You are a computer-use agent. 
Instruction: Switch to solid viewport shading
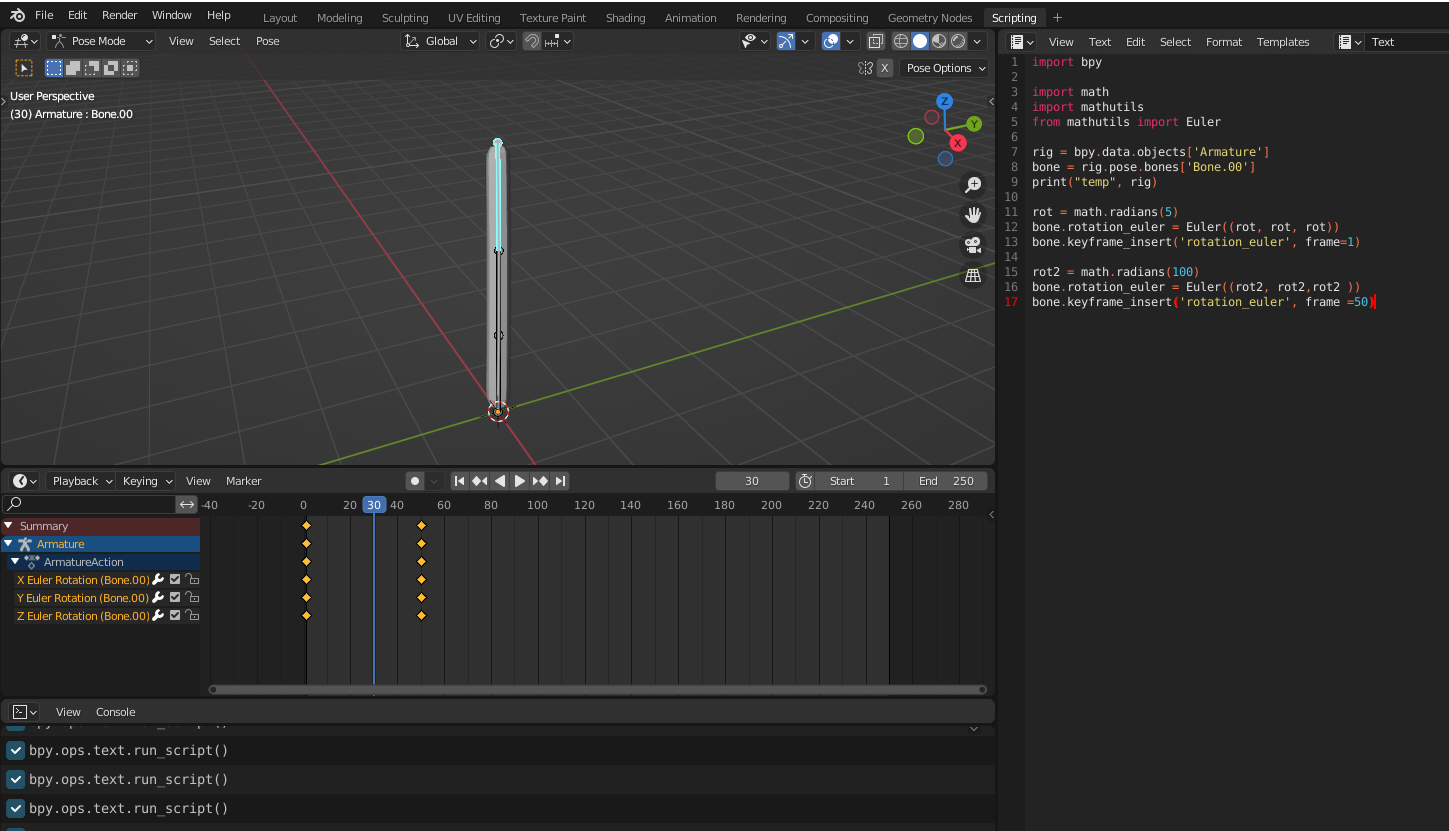[x=920, y=41]
